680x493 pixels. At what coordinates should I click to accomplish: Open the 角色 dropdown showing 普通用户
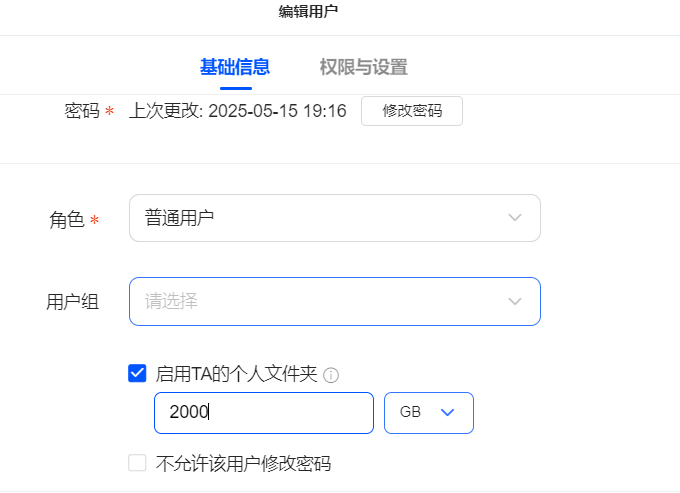click(x=335, y=218)
